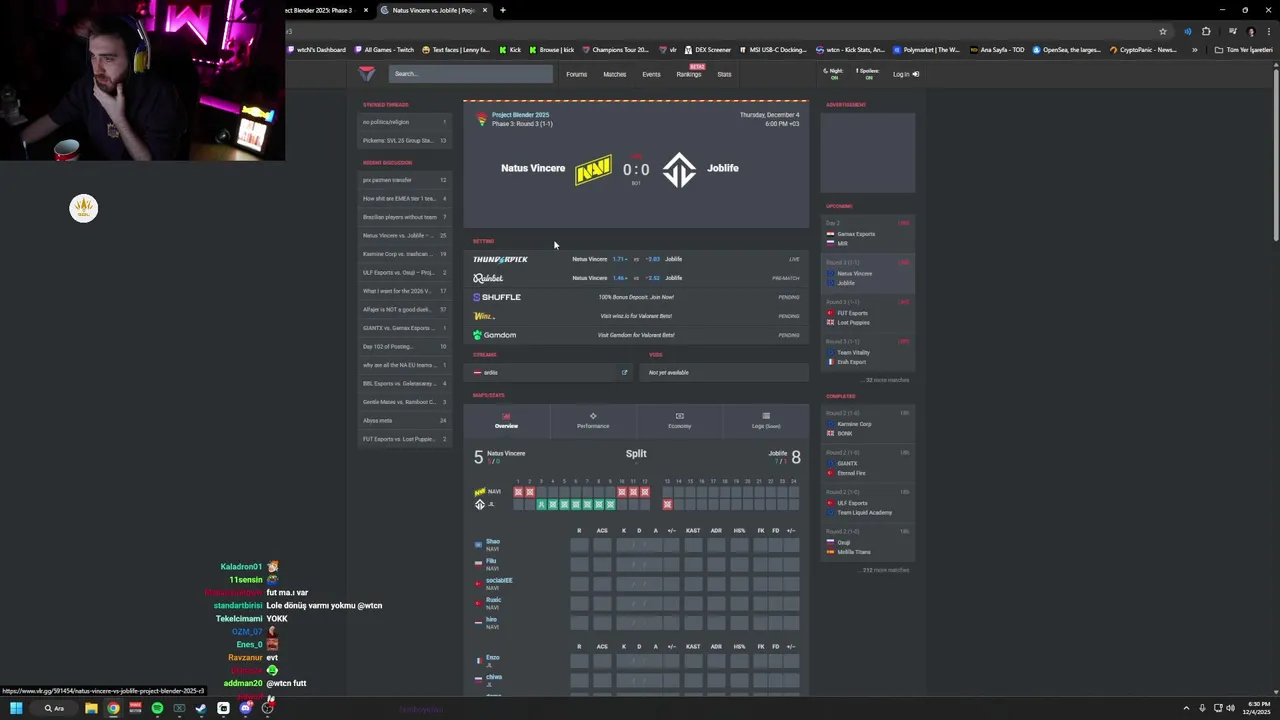
Task: Open the Gamdom betting logo
Action: click(494, 335)
